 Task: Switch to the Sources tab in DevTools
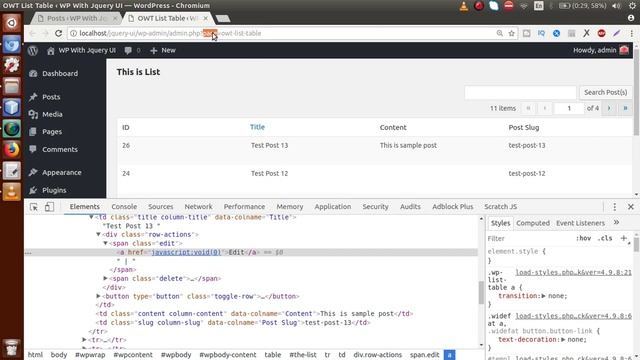(160, 207)
